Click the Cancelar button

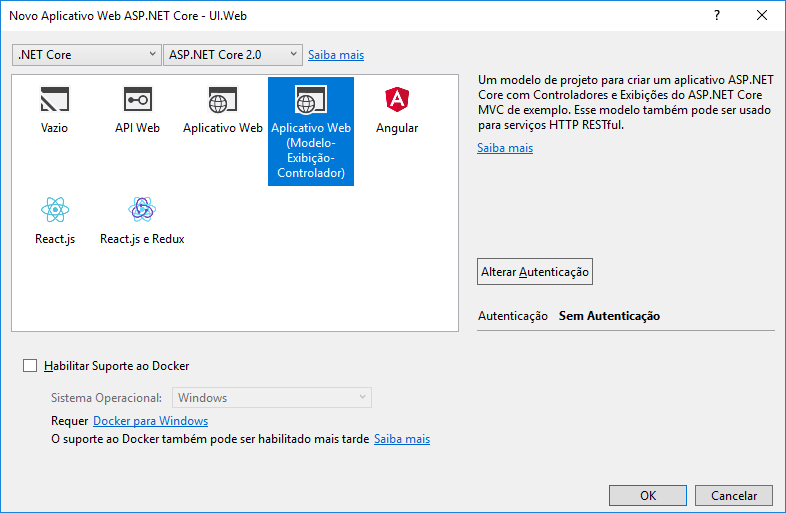click(734, 495)
